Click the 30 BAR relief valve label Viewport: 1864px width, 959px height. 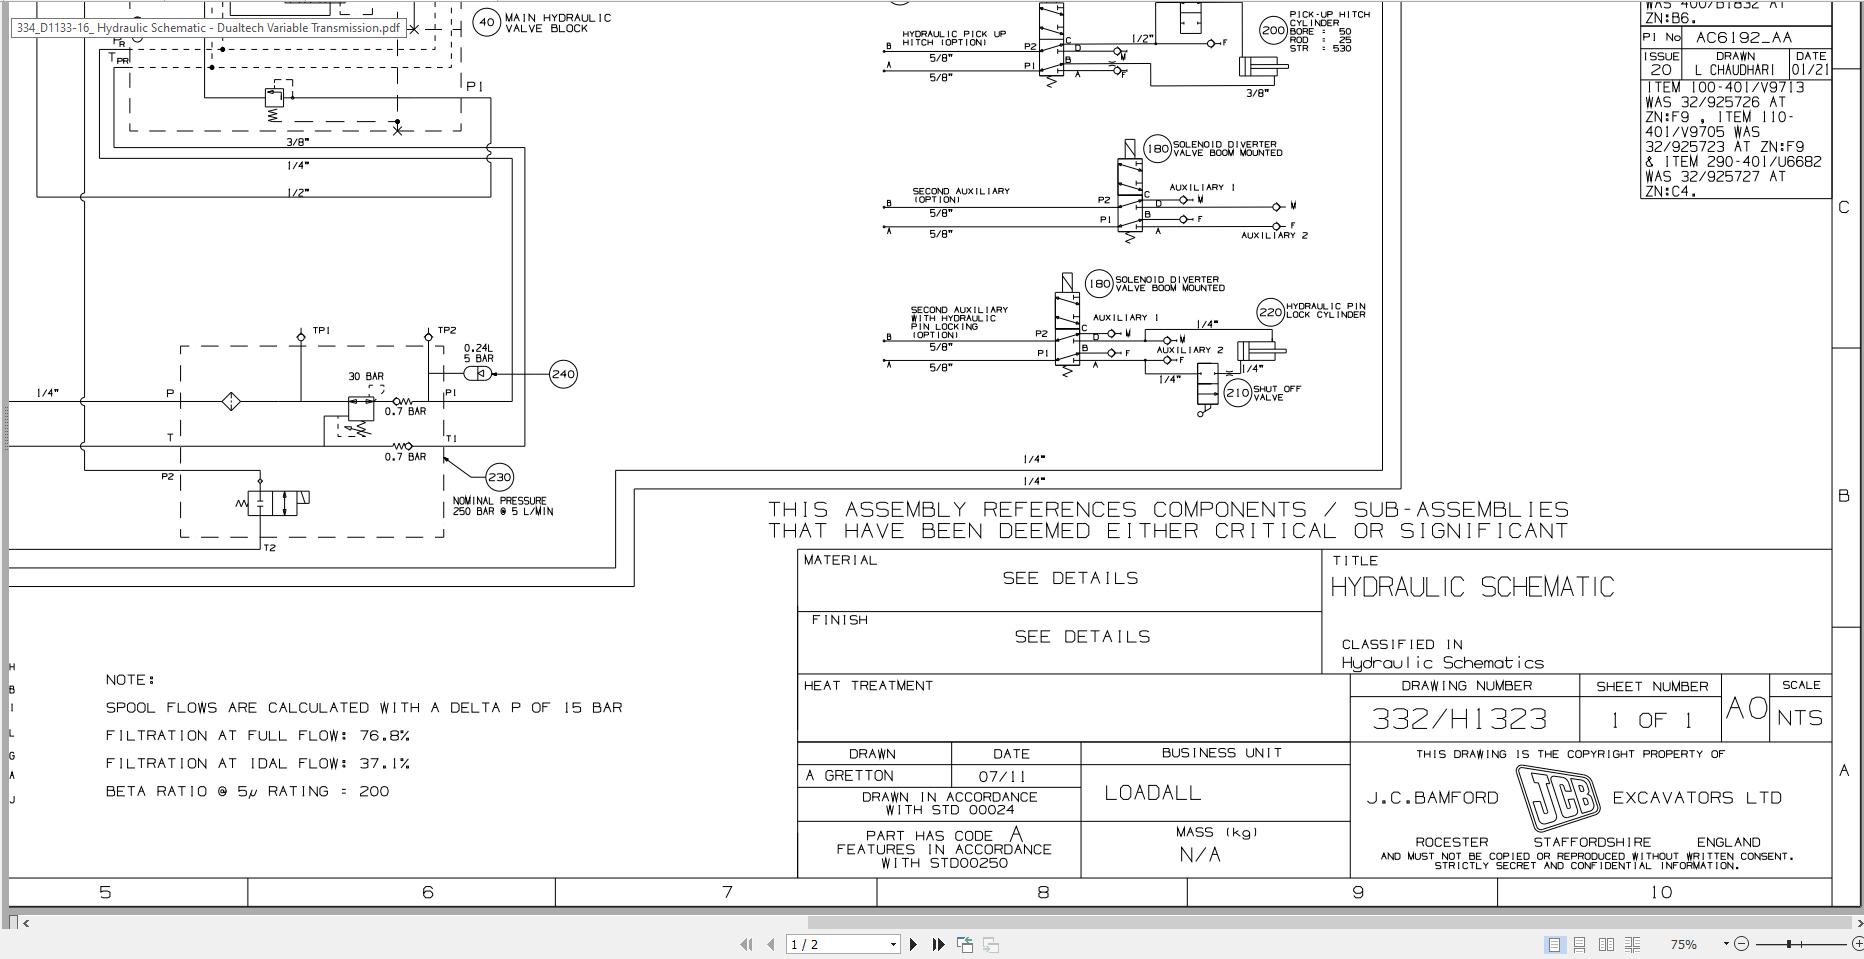[x=366, y=376]
